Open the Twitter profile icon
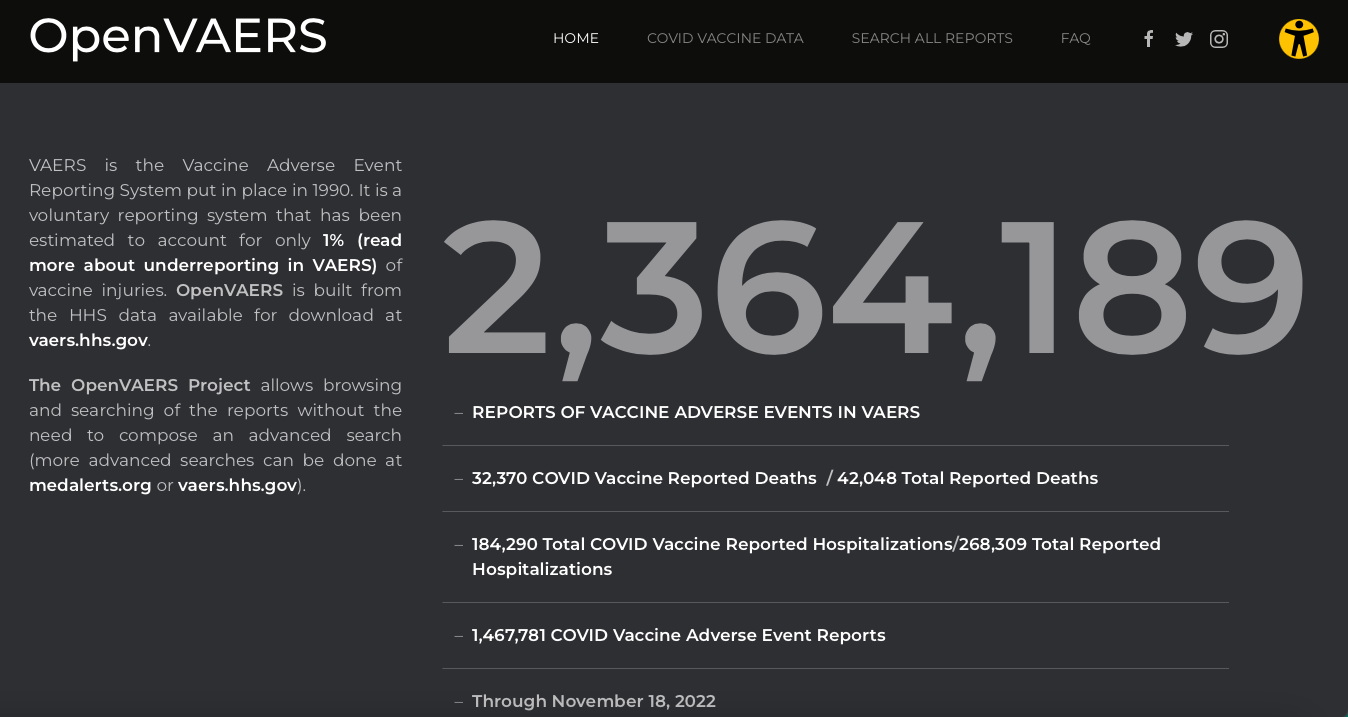The height and width of the screenshot is (717, 1348). click(1184, 39)
